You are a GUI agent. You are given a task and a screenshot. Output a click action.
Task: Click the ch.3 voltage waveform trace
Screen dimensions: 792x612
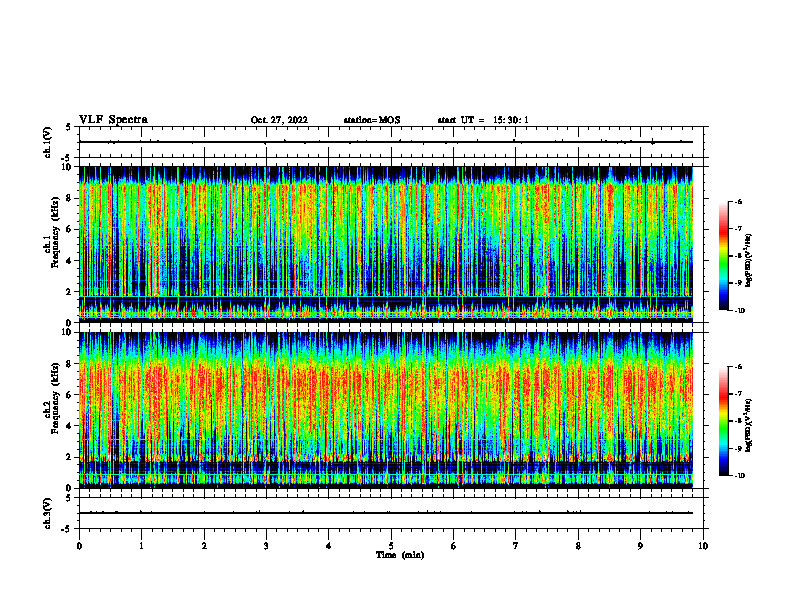(385, 513)
